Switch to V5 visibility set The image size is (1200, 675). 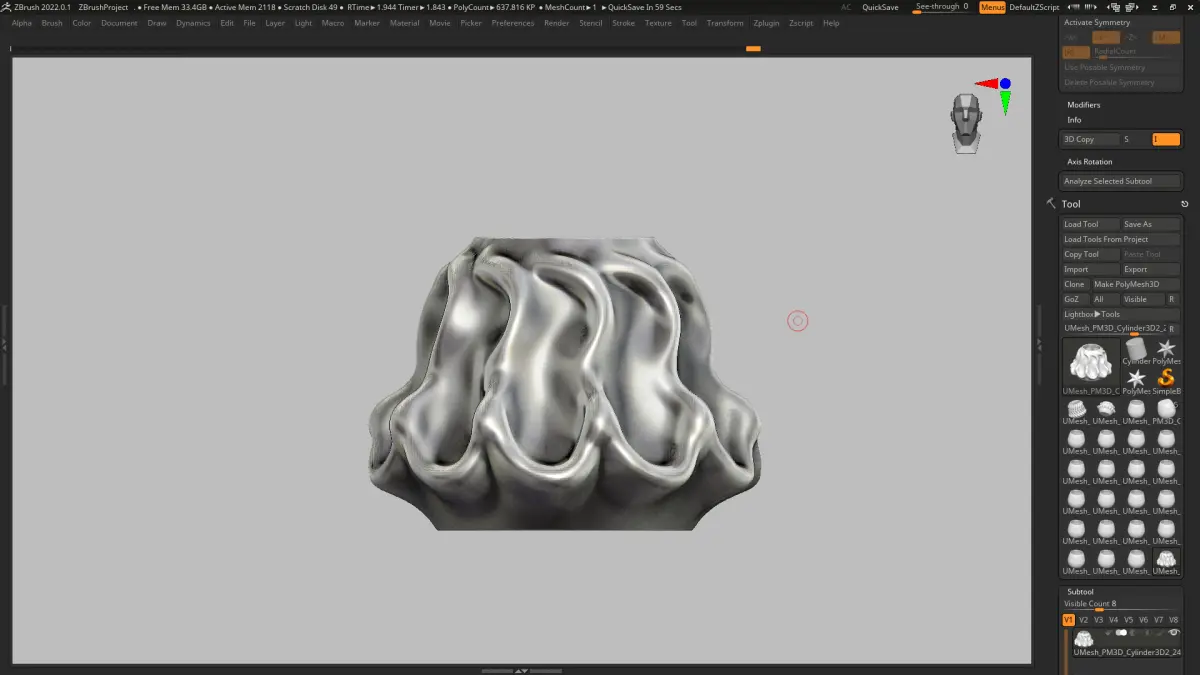[1128, 620]
